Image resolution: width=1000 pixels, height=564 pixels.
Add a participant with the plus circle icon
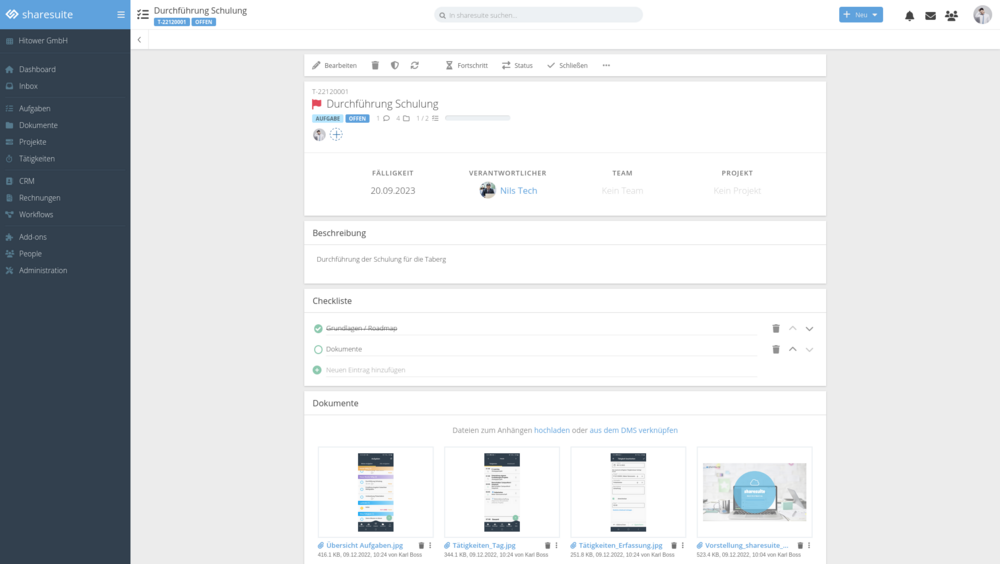336,135
